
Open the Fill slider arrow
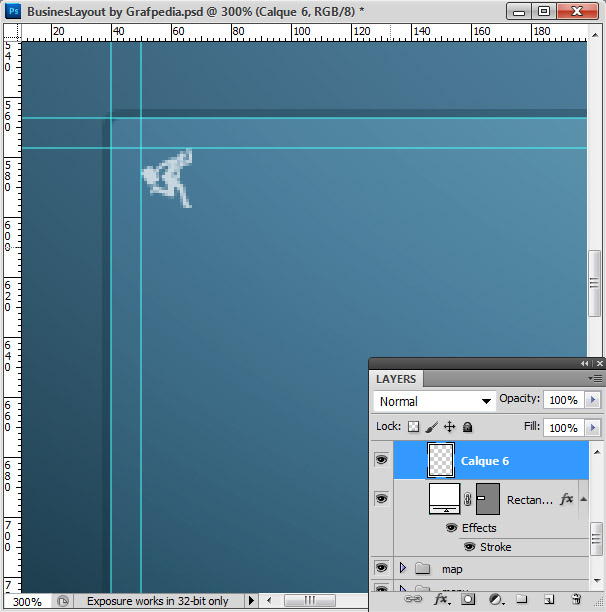tap(593, 428)
